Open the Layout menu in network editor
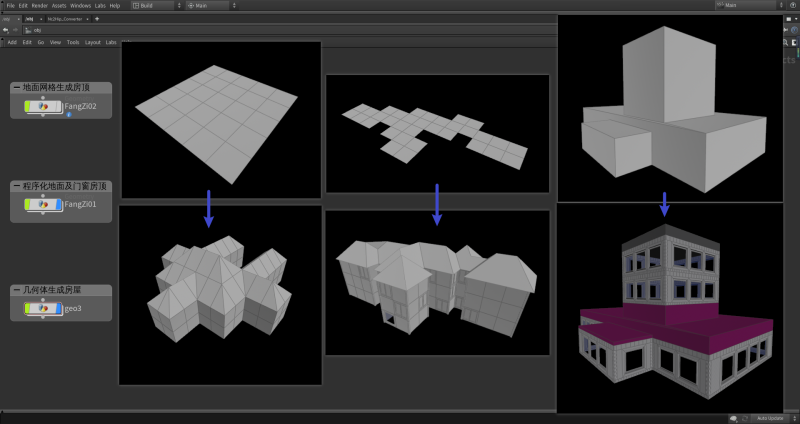Viewport: 800px width, 424px height. [x=92, y=42]
